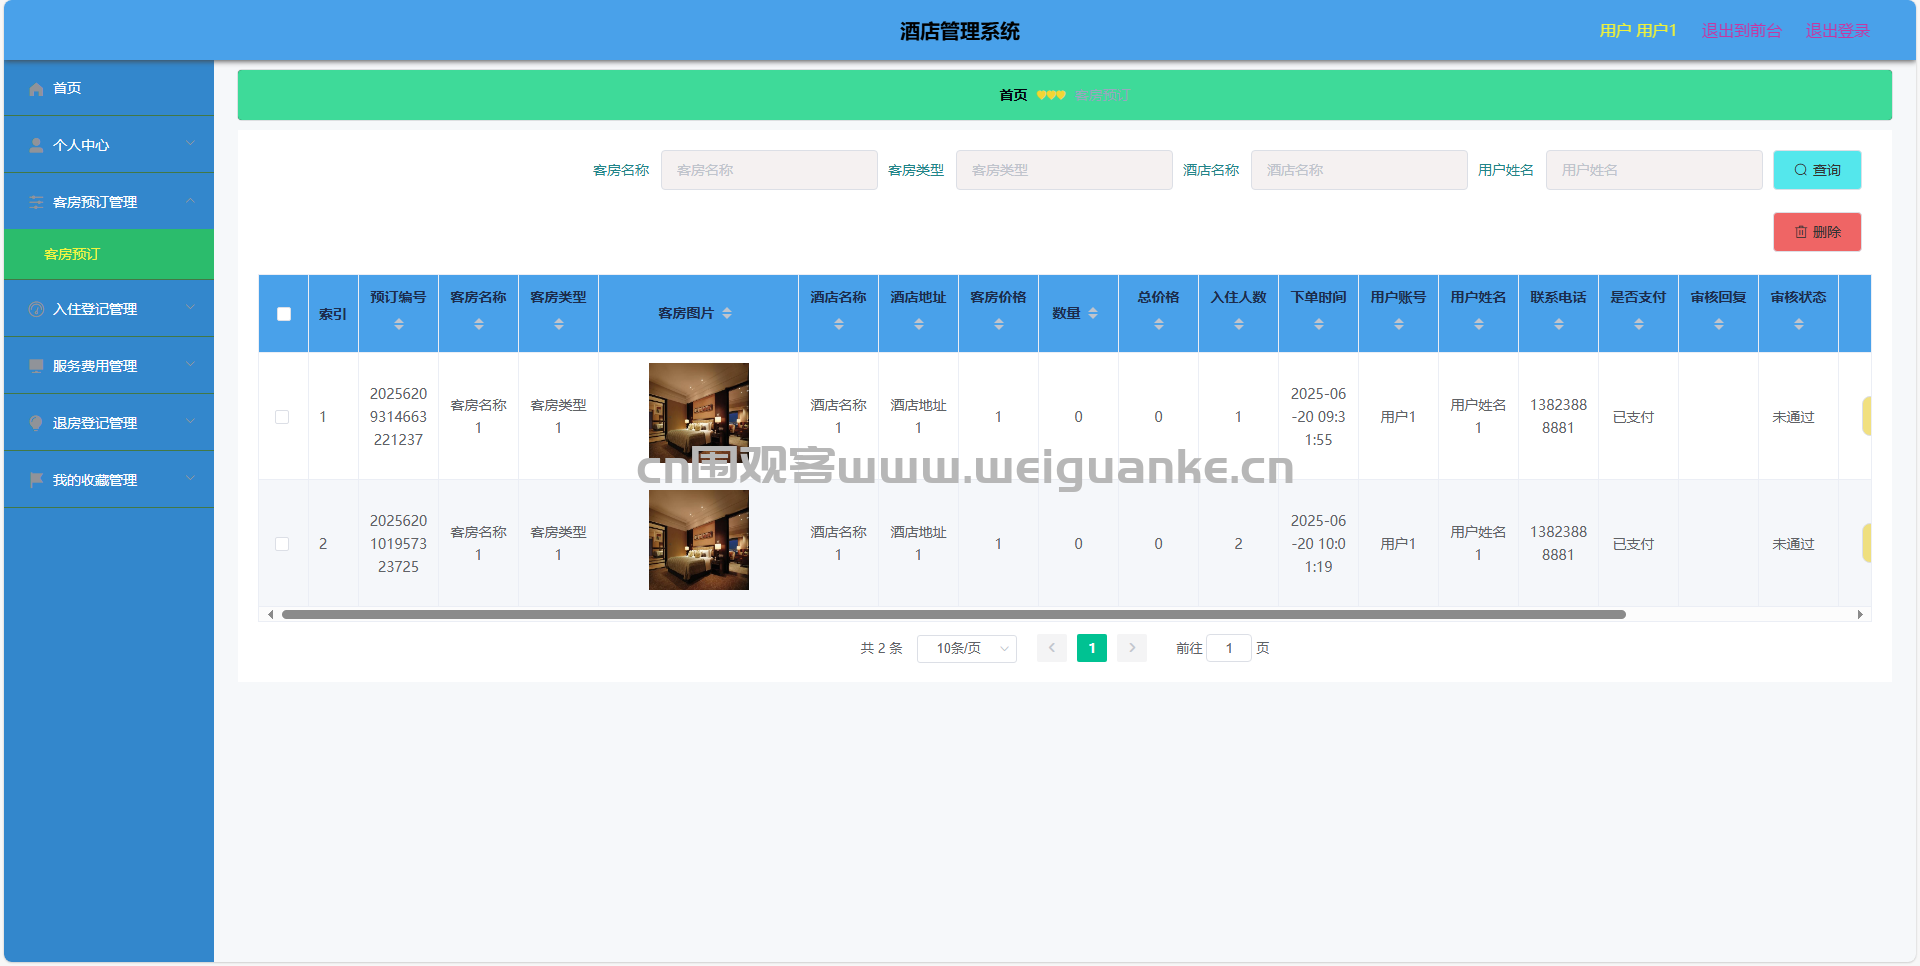
Task: Open the 服务费用管理 sidebar menu
Action: click(x=109, y=366)
